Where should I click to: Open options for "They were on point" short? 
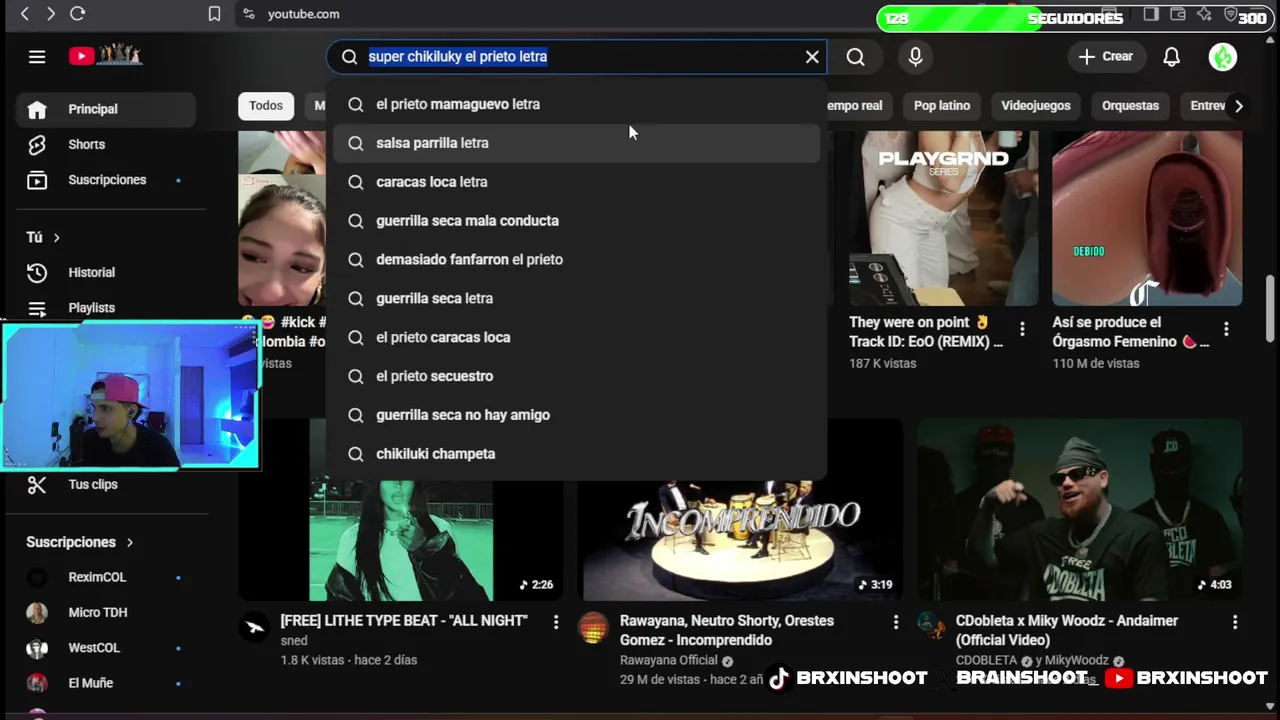1021,329
